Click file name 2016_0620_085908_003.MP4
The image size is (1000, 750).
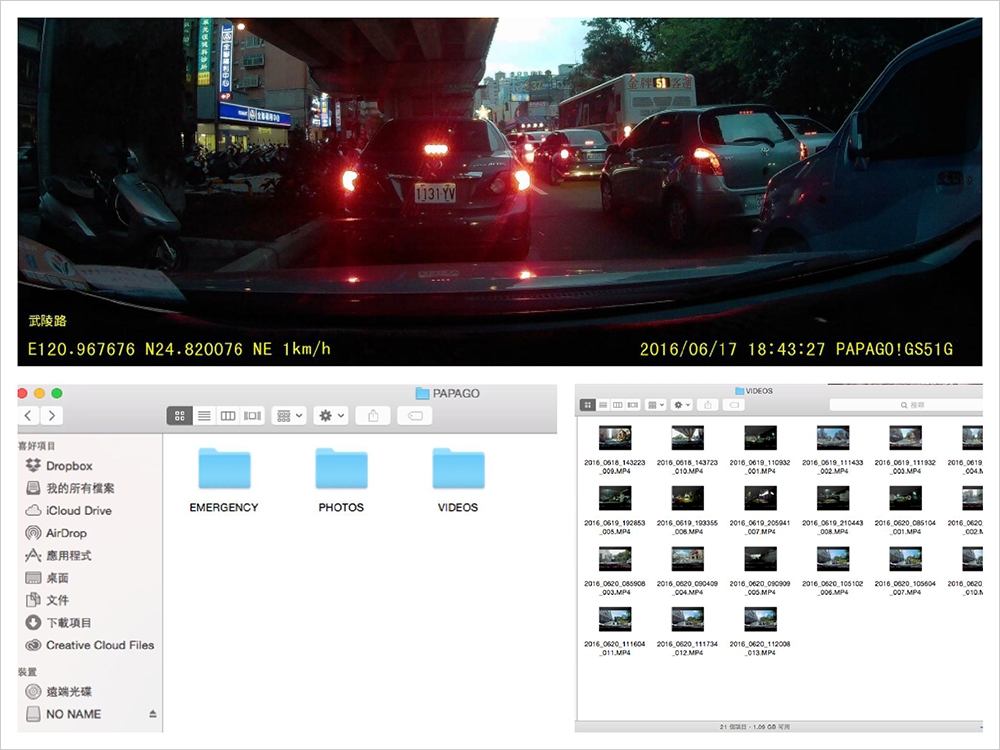(615, 588)
